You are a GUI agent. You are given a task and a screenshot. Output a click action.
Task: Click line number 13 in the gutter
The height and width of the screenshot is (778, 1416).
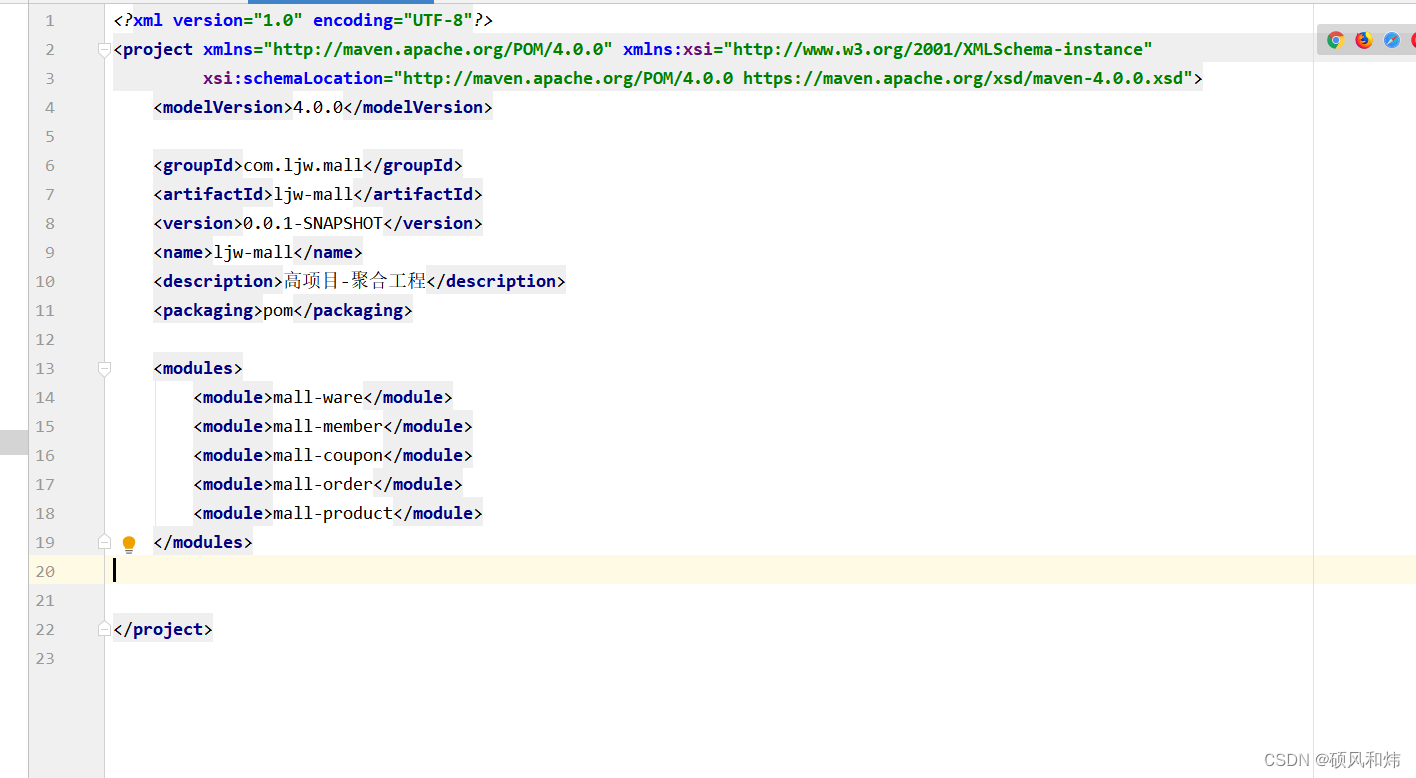[45, 368]
